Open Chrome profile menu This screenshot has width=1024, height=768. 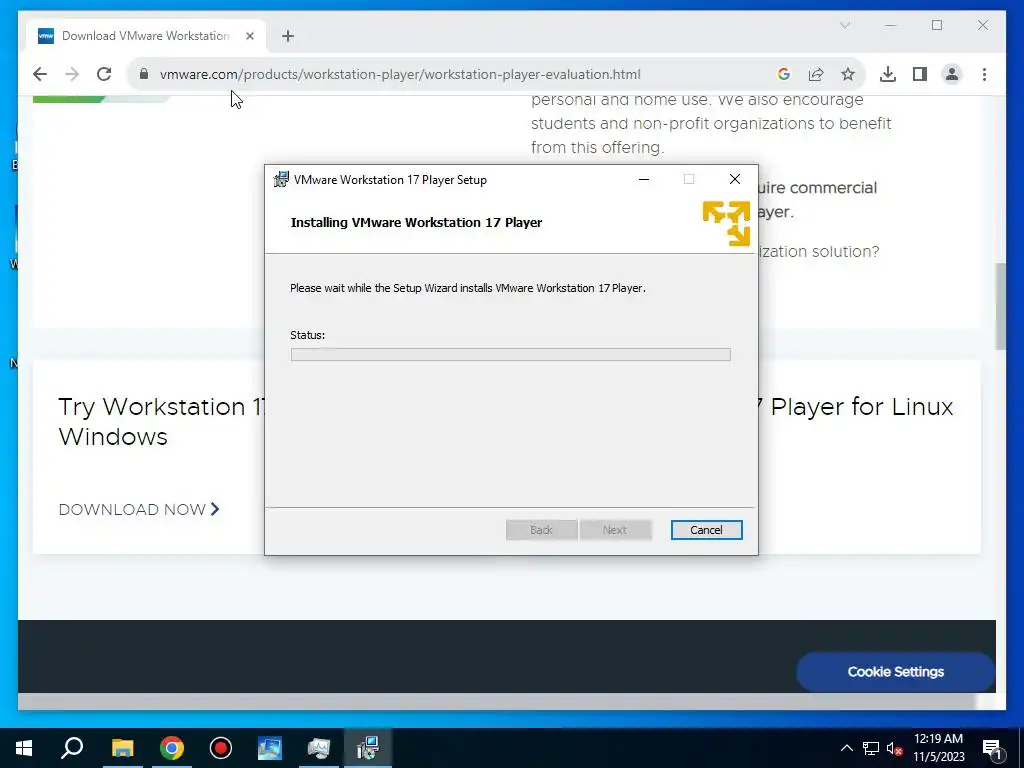coord(952,74)
